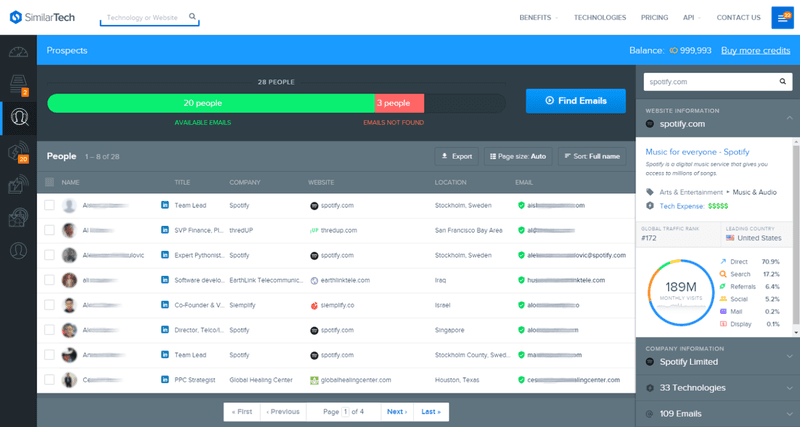Click the page number input box
This screenshot has height=427, width=800.
pyautogui.click(x=345, y=412)
